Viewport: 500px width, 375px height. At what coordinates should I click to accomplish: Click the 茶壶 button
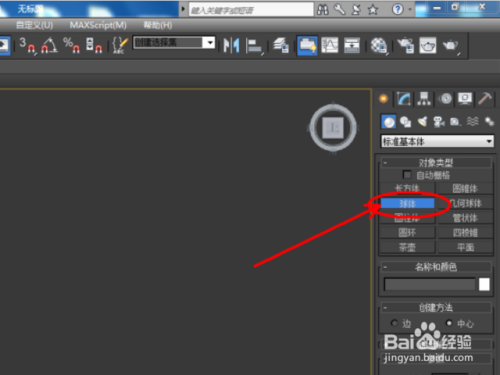click(x=407, y=247)
